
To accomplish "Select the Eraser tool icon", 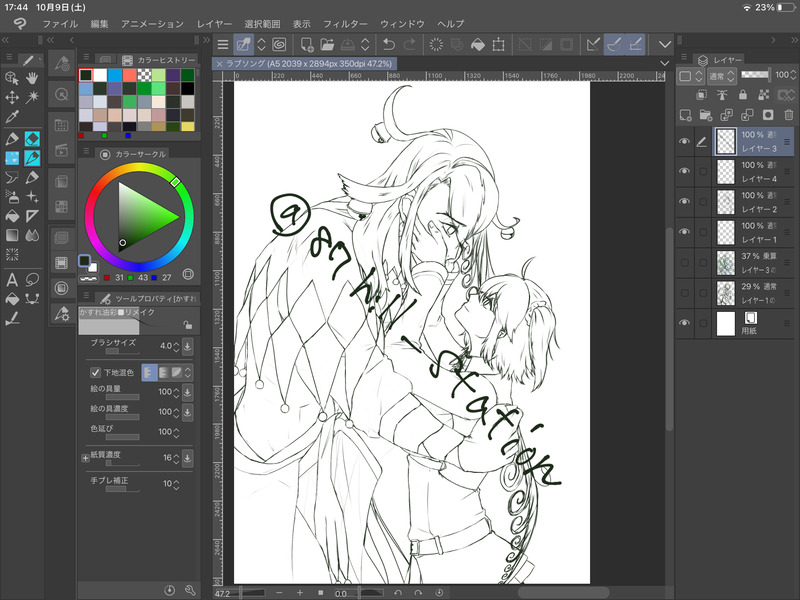I will pos(32,139).
